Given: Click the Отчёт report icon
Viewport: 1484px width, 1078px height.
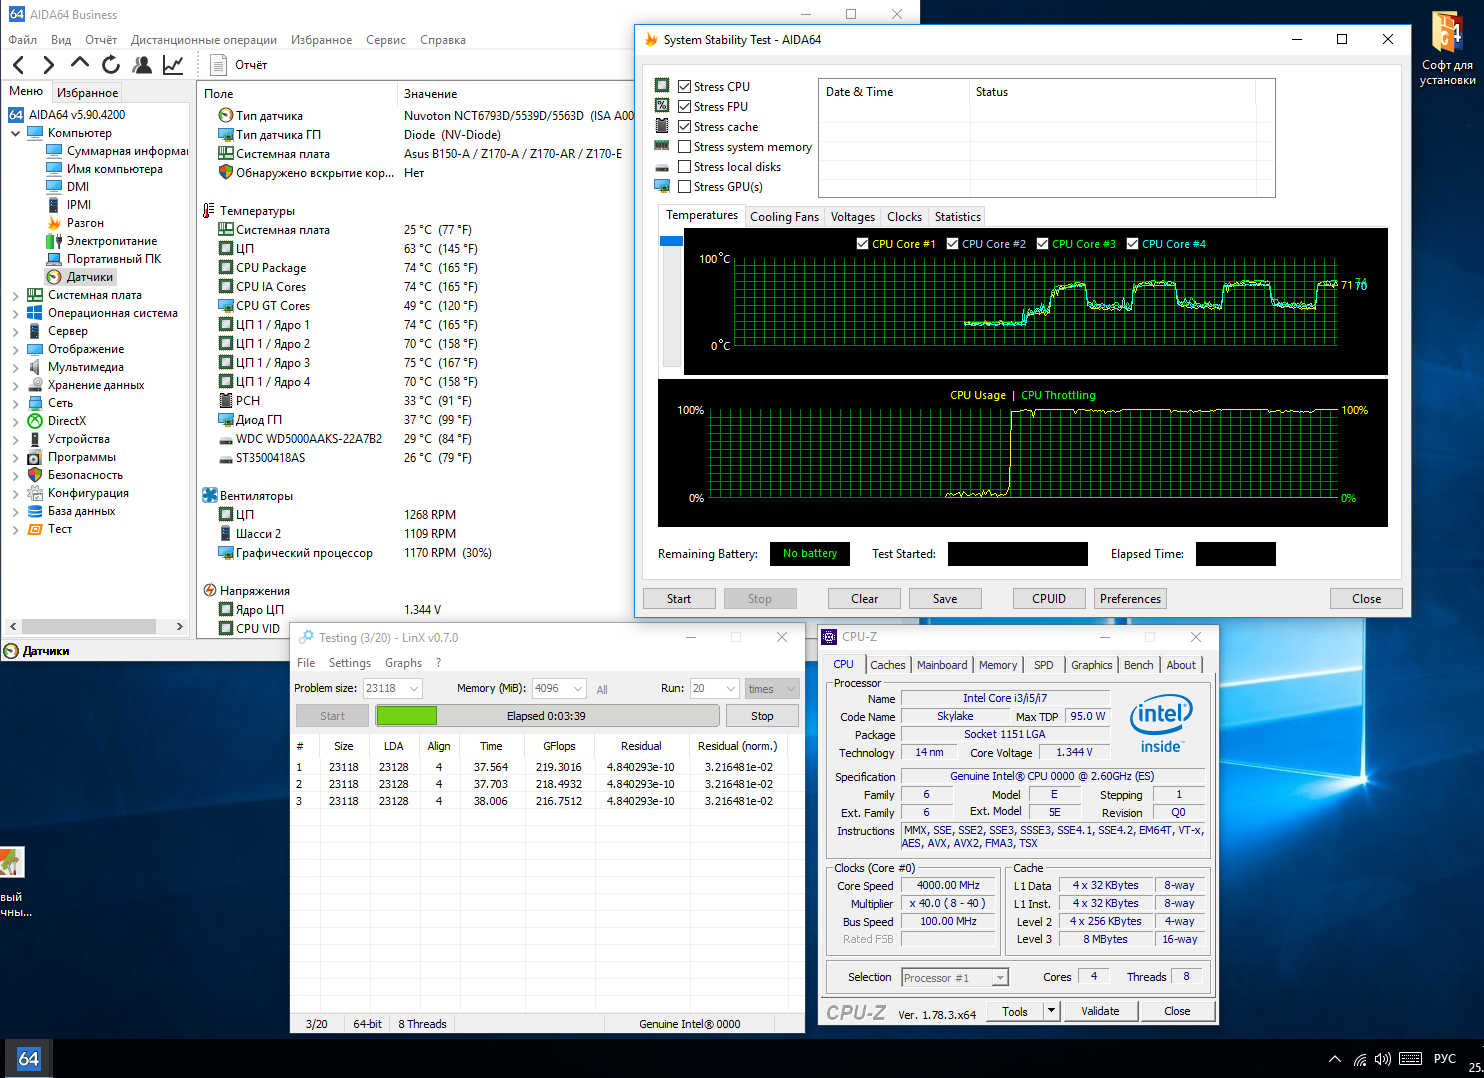Looking at the screenshot, I should click(219, 65).
